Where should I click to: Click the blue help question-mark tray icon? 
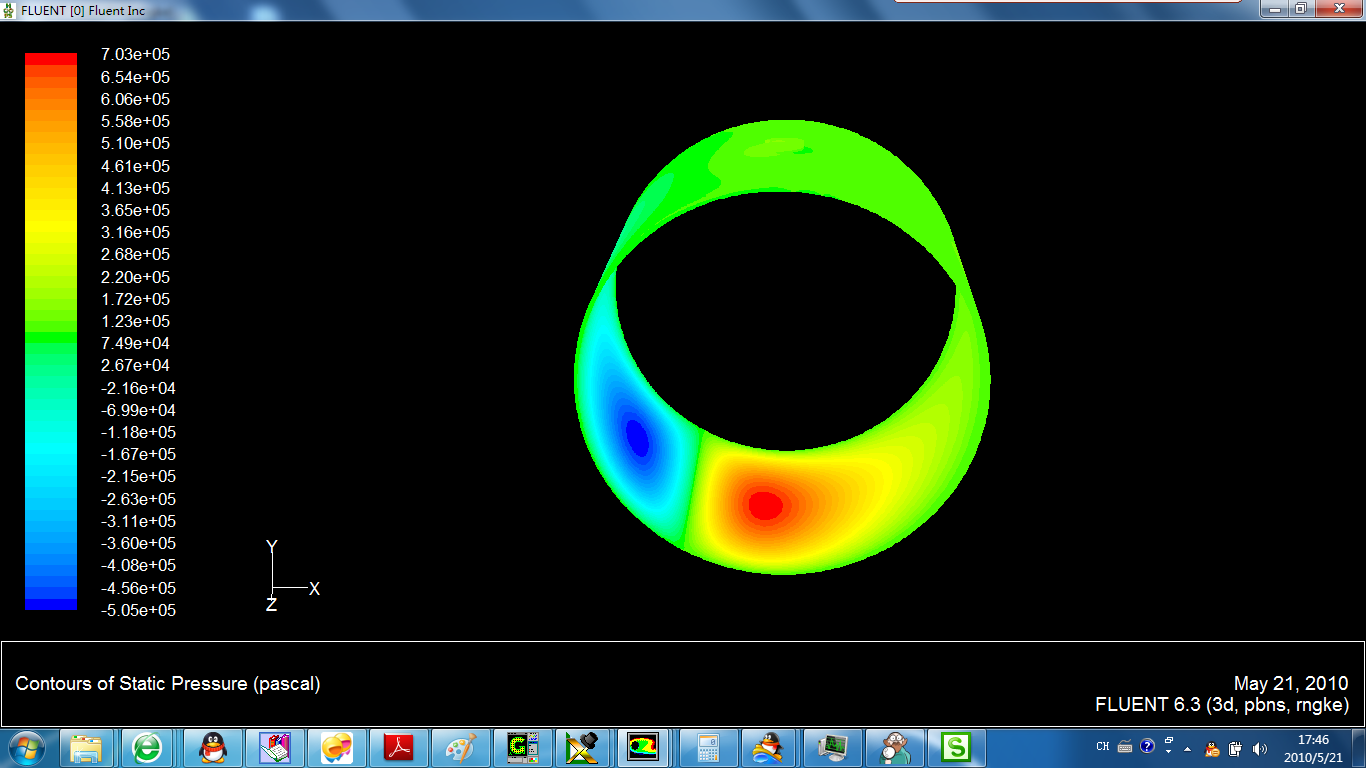[x=1147, y=746]
